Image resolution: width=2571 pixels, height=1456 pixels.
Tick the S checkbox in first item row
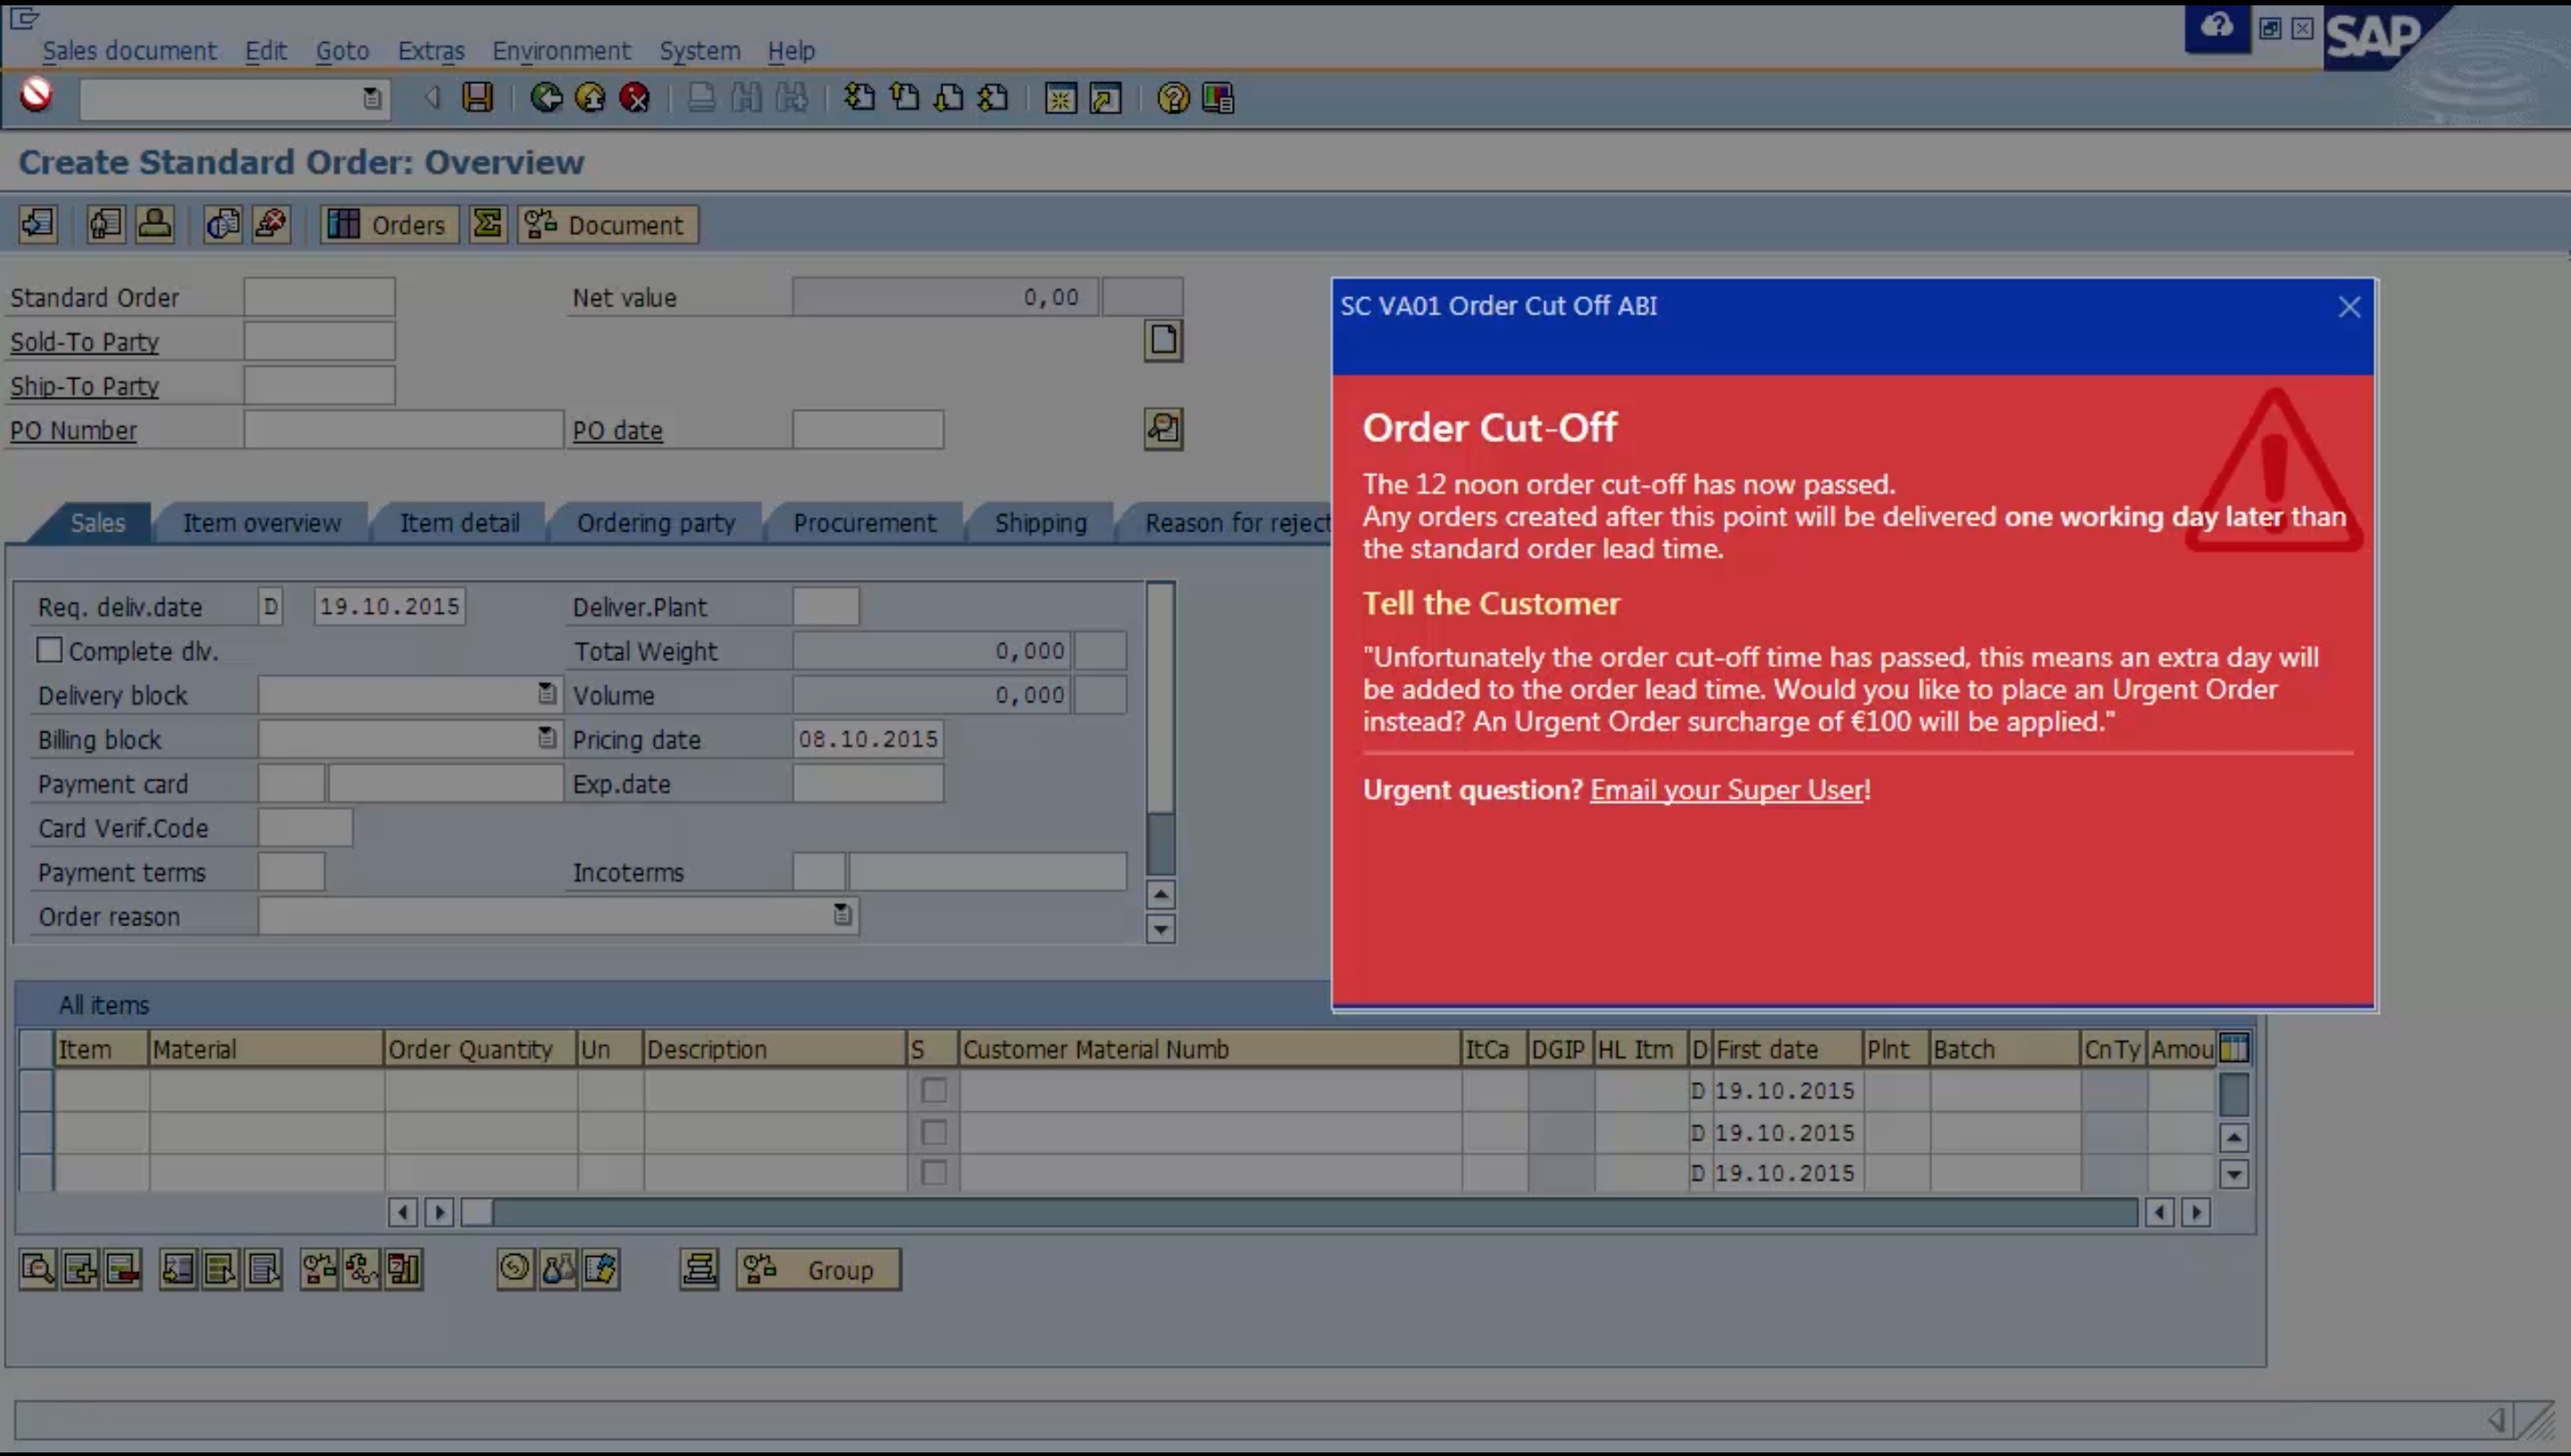(x=933, y=1090)
